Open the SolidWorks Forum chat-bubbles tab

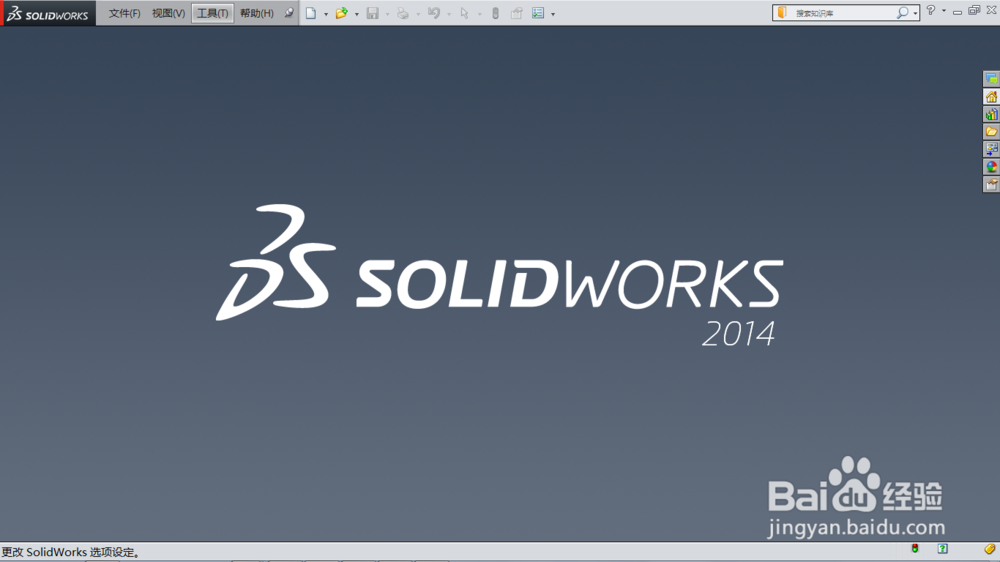(991, 78)
